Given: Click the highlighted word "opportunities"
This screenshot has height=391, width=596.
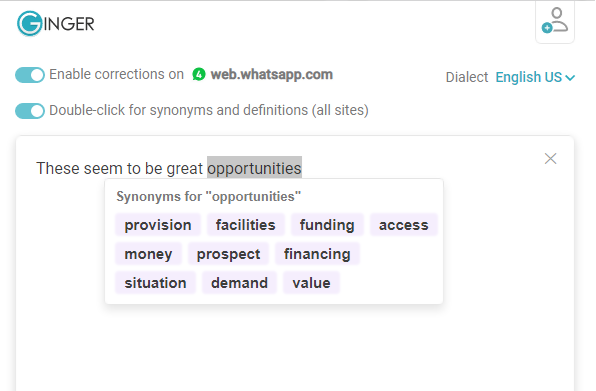Looking at the screenshot, I should pos(254,168).
